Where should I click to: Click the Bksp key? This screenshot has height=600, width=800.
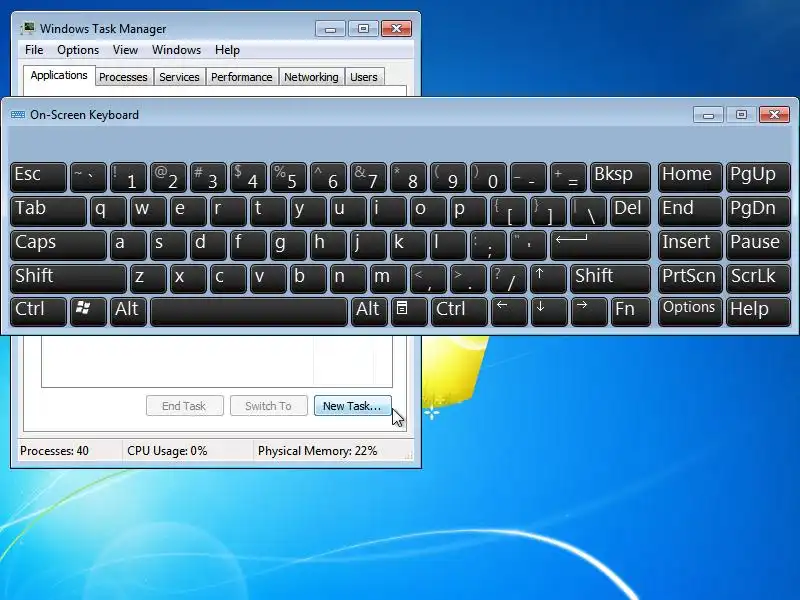[620, 177]
